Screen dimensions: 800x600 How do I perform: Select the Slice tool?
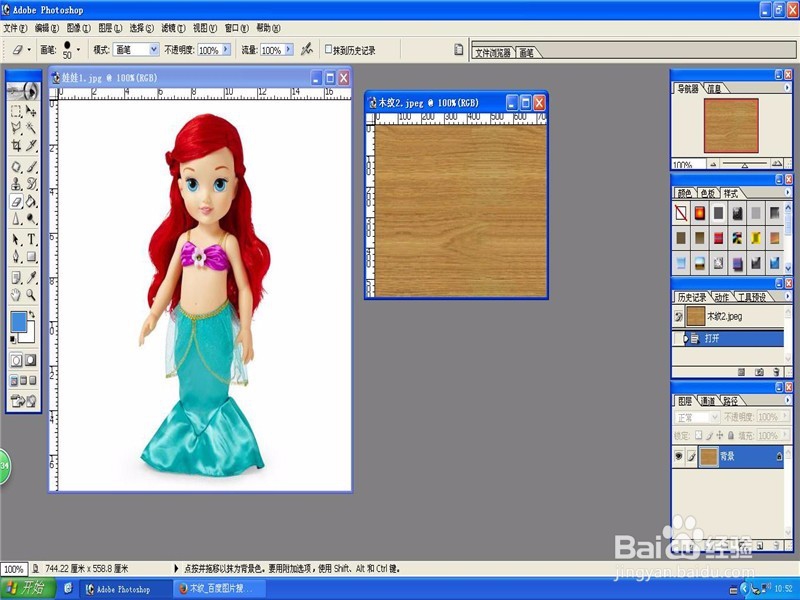(31, 145)
